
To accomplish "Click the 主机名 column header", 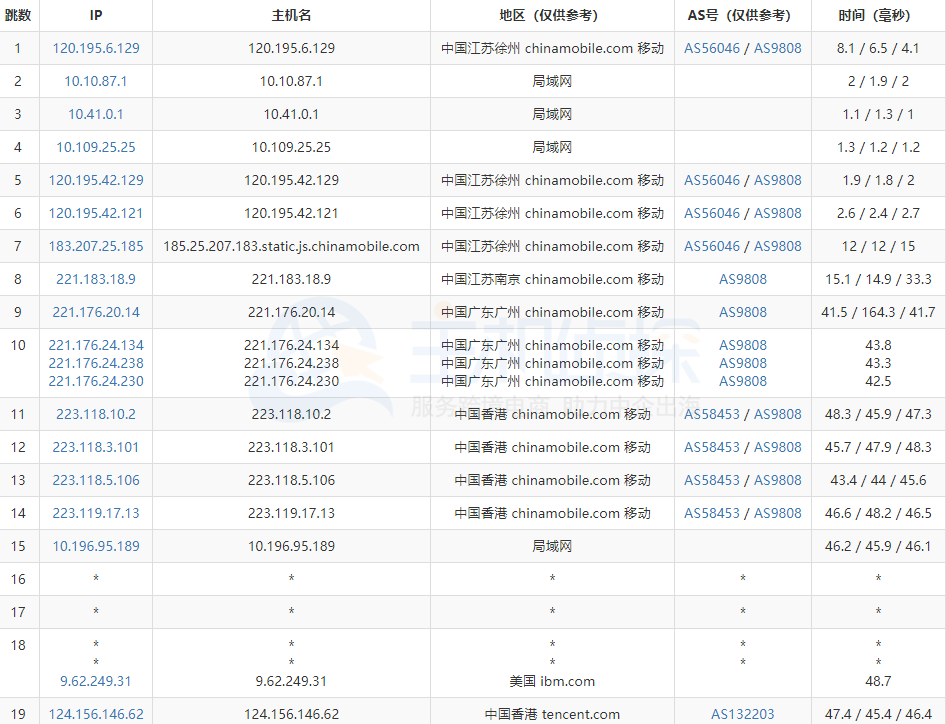I will (291, 15).
